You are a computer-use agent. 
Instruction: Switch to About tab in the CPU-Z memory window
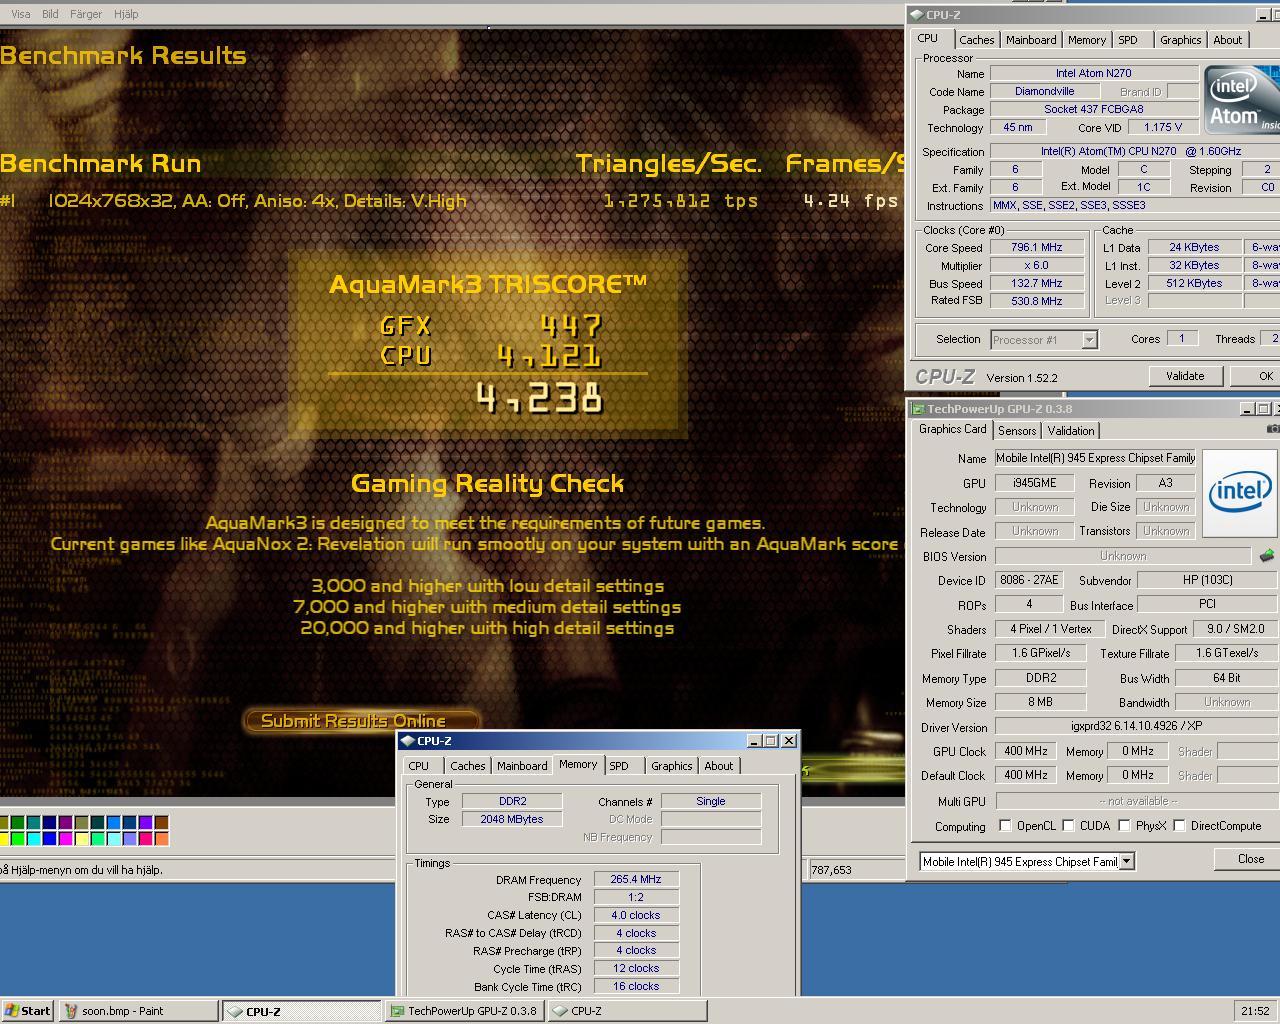[719, 766]
